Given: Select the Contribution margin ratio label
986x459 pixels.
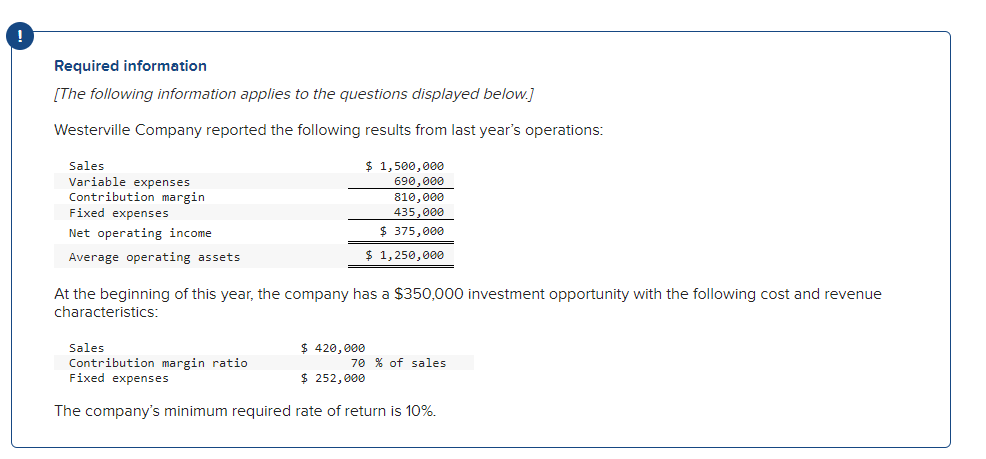Looking at the screenshot, I should [158, 363].
